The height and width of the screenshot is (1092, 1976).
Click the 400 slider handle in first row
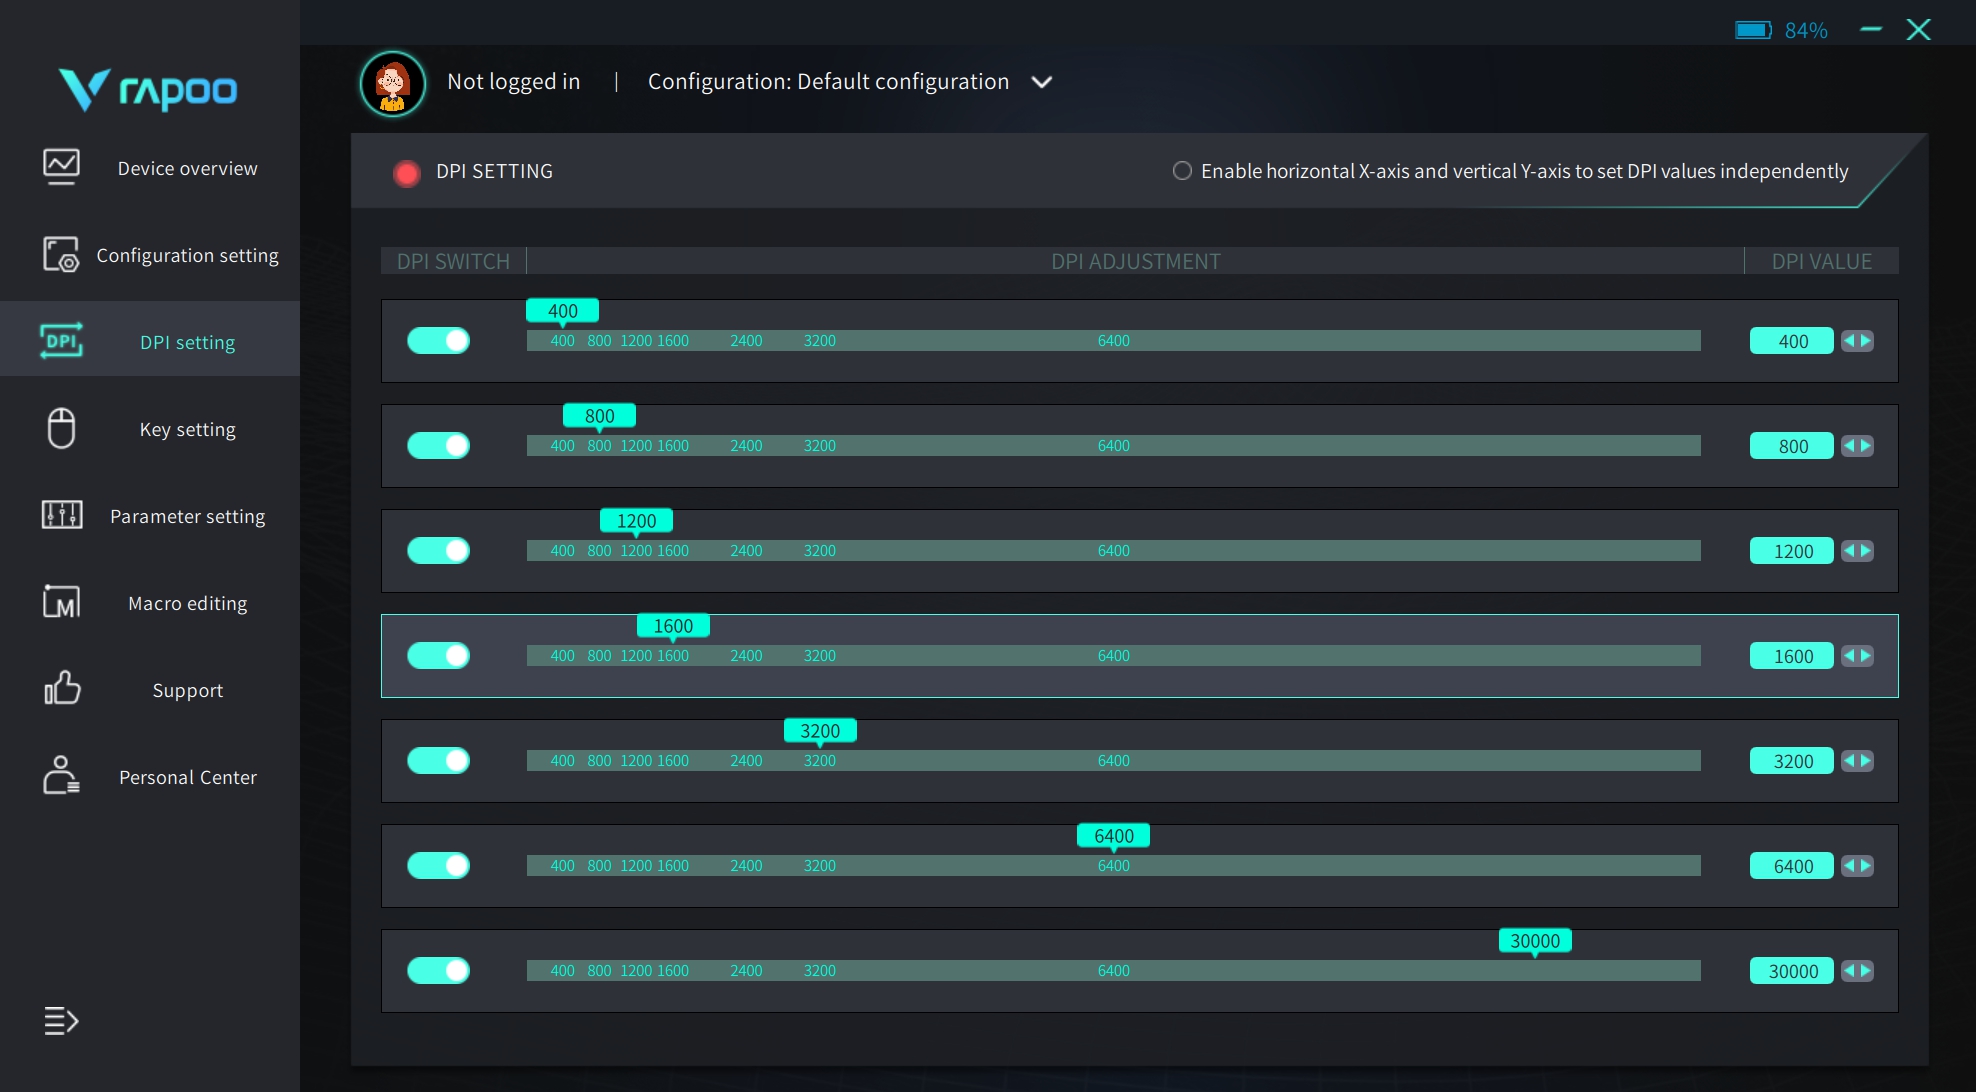tap(563, 311)
